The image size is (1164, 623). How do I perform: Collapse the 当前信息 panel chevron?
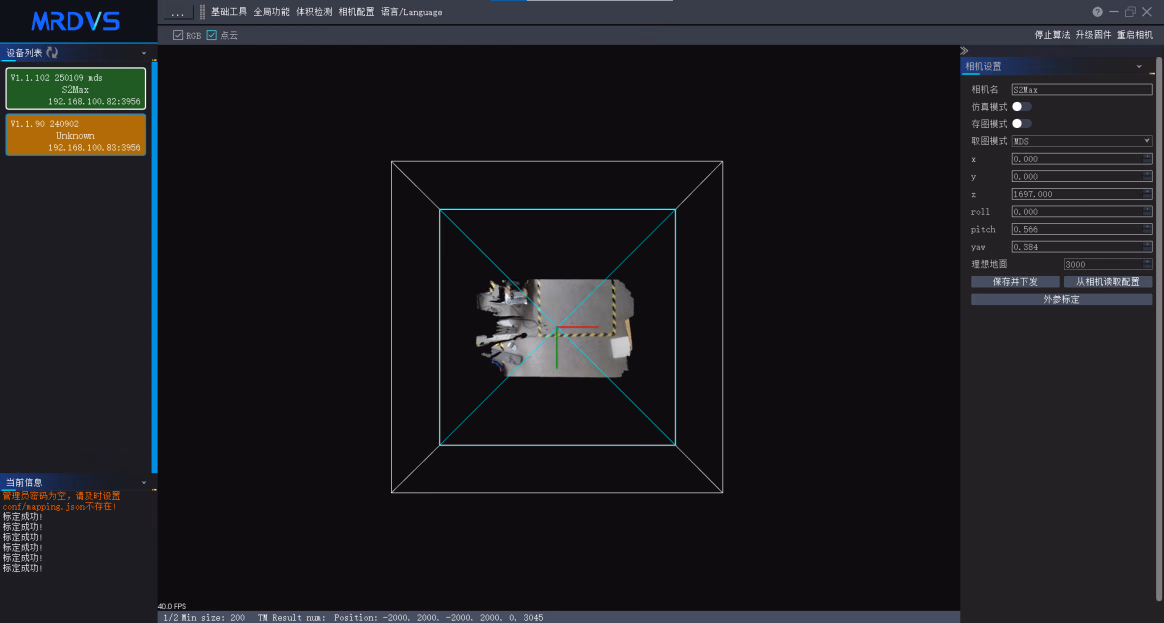coord(144,483)
